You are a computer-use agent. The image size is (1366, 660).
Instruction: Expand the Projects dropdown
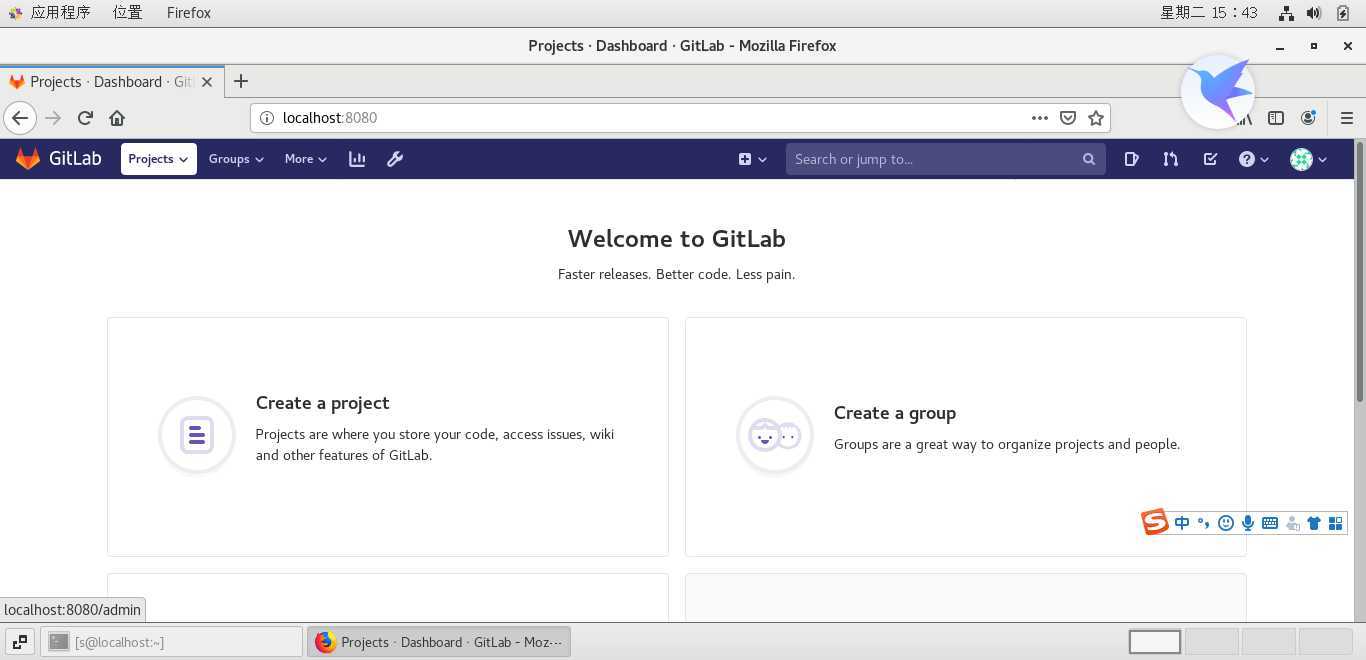pyautogui.click(x=159, y=159)
